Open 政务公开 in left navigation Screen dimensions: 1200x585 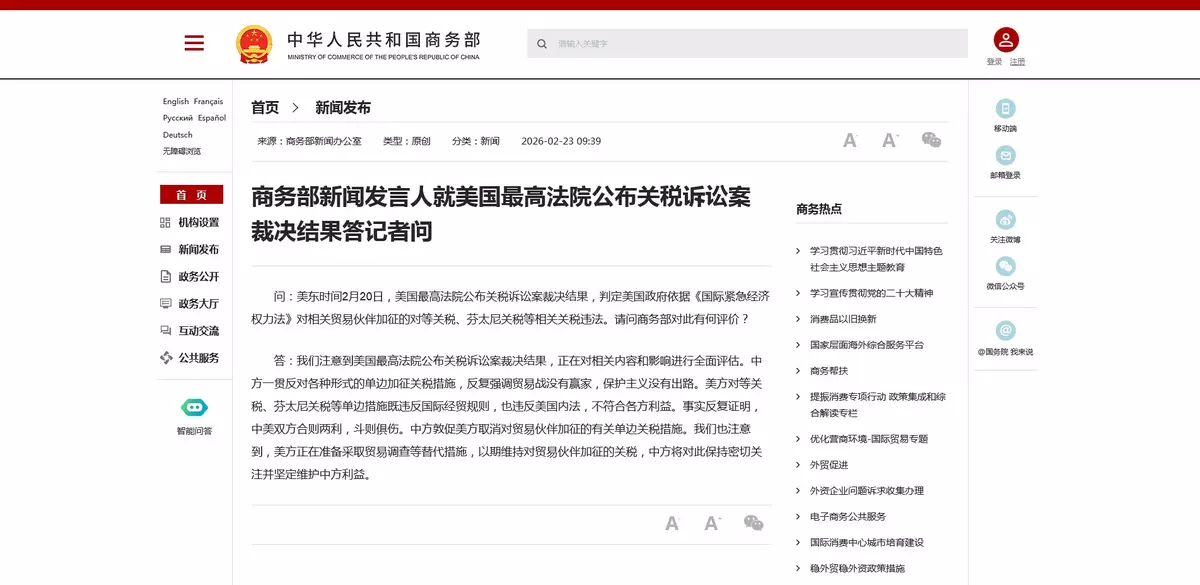198,276
